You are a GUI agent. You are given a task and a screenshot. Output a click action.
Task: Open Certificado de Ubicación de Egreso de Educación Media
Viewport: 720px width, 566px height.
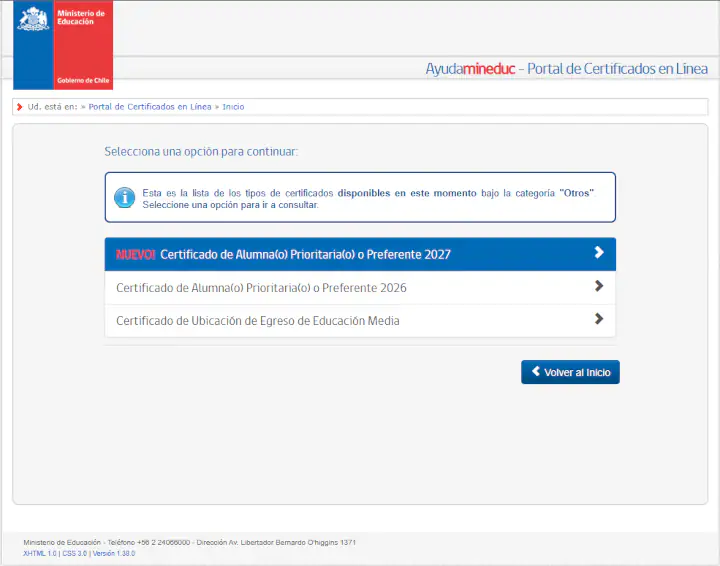(x=360, y=321)
